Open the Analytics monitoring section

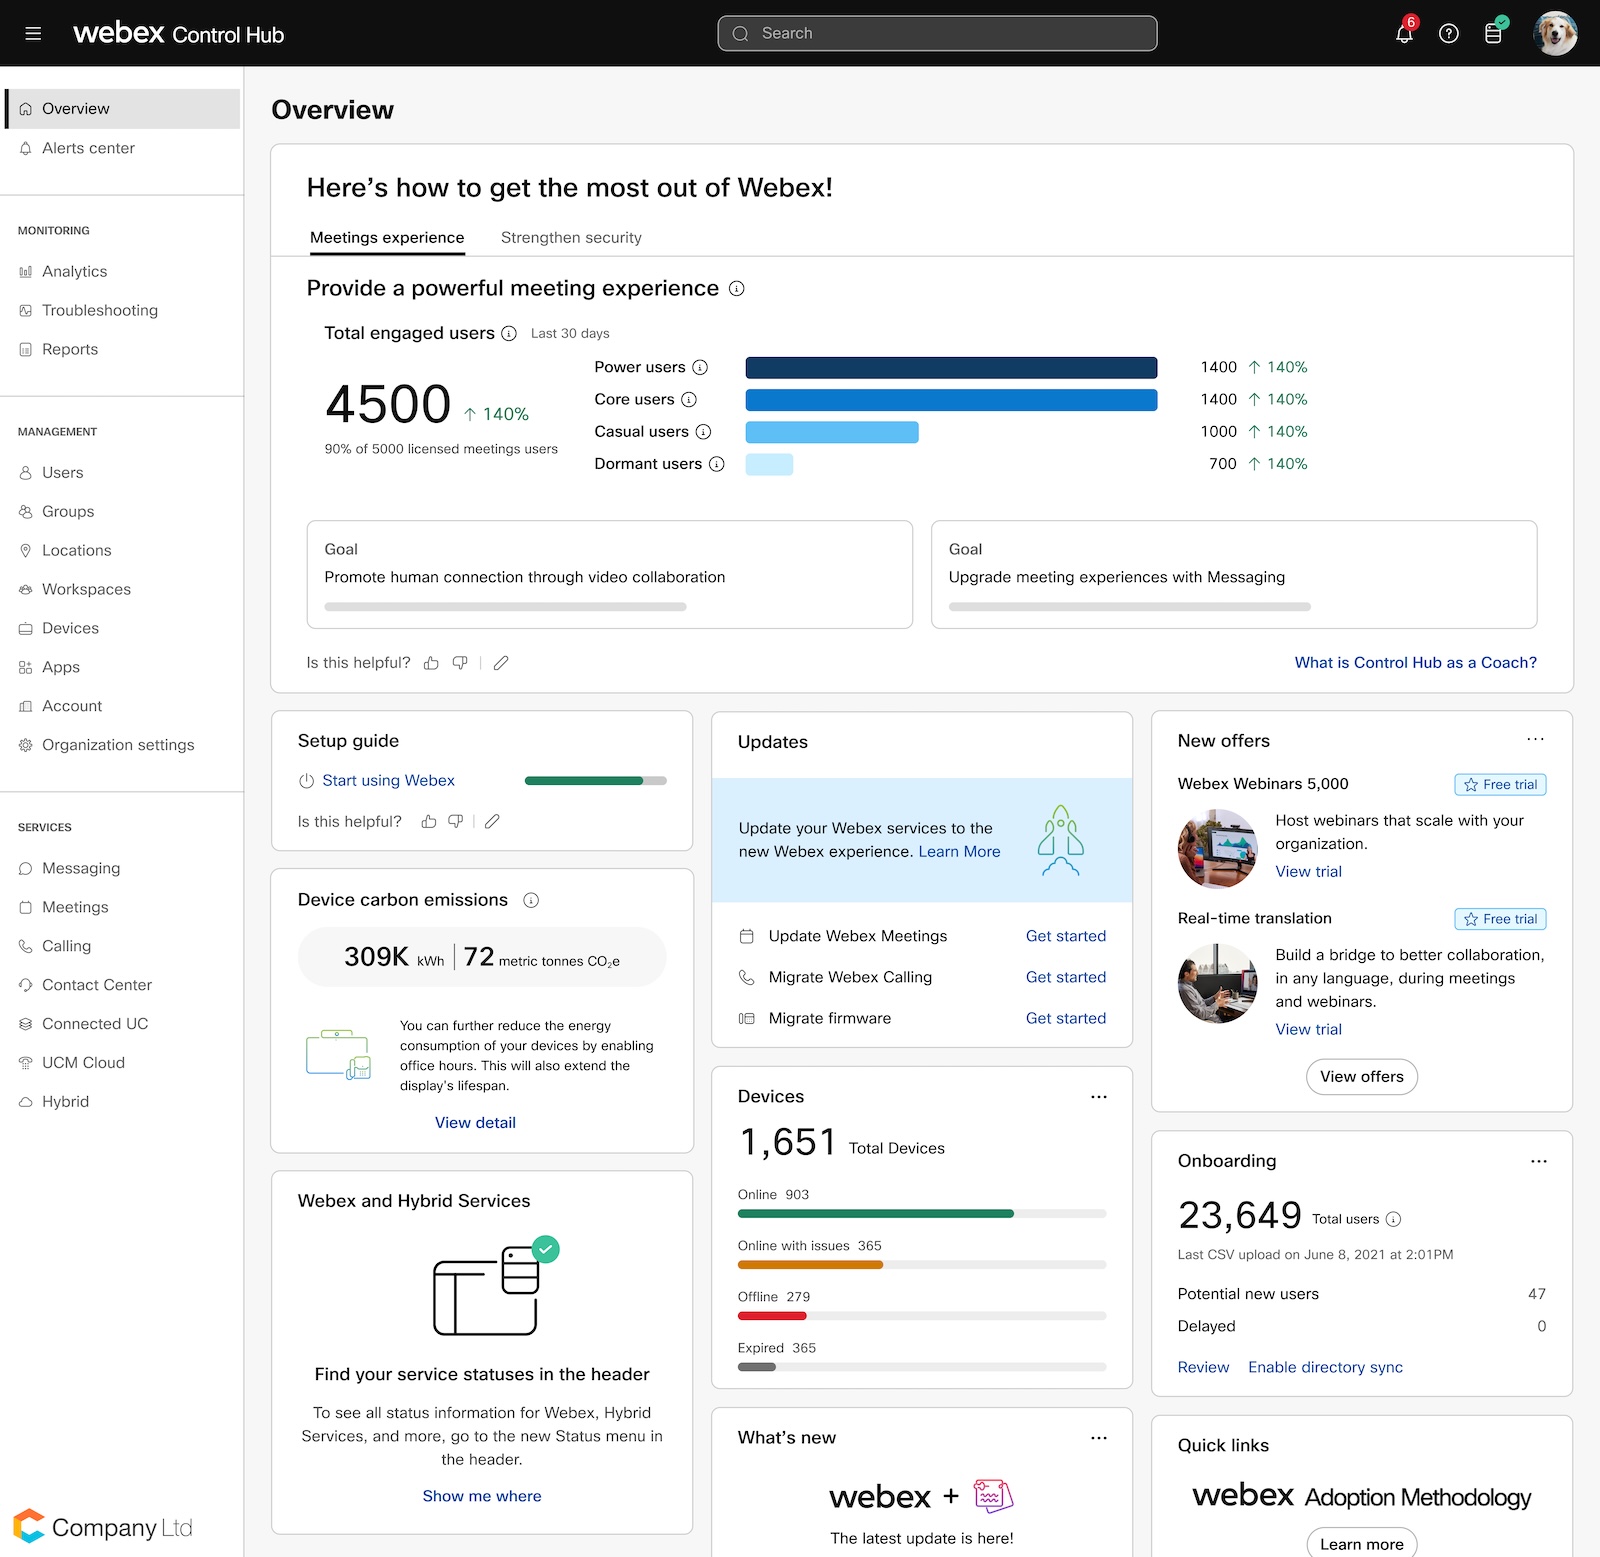pos(74,270)
